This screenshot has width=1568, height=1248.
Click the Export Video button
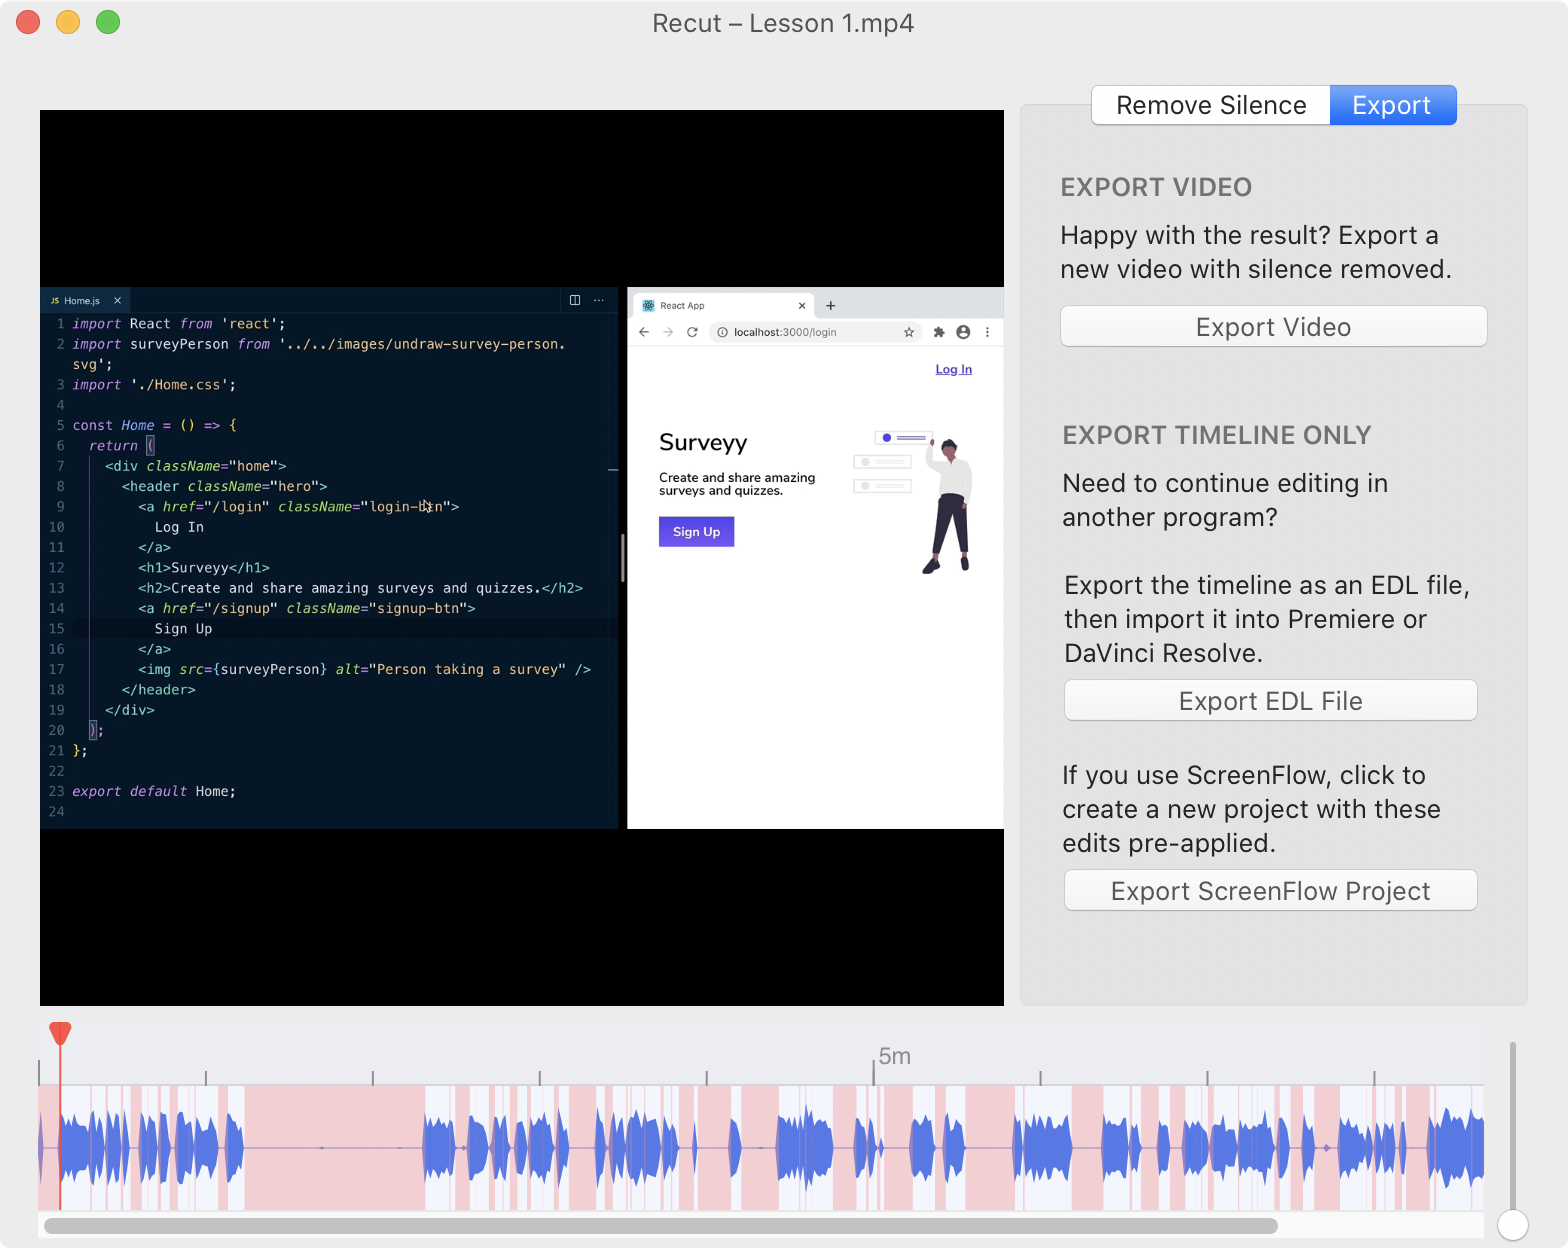click(x=1273, y=327)
